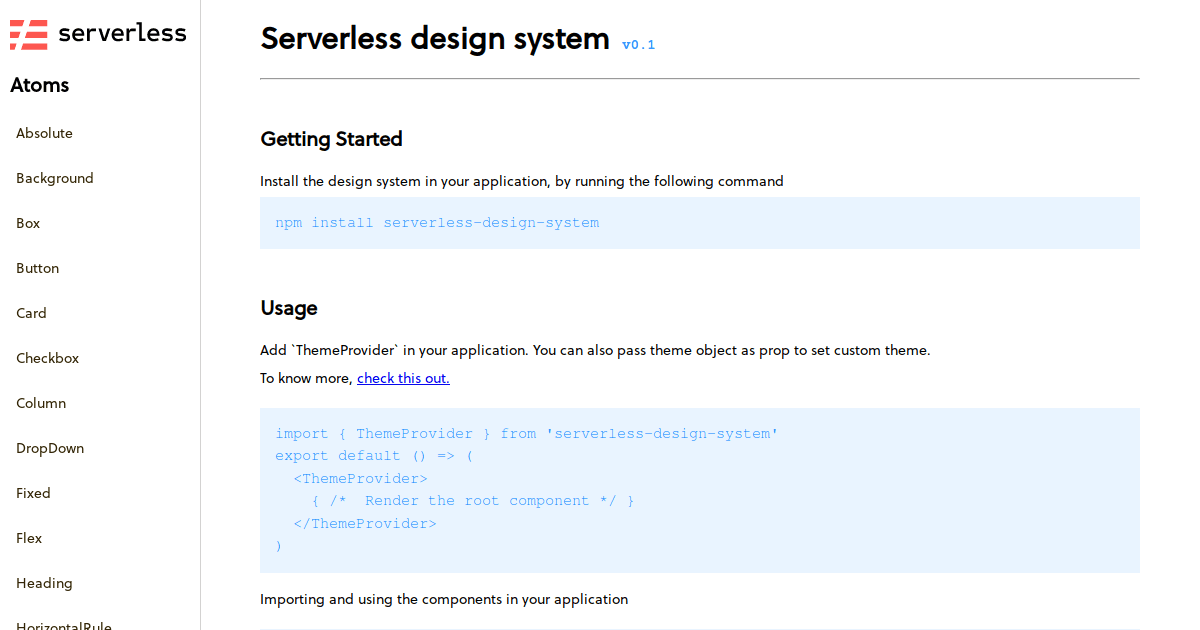Click the Serverless logo icon
This screenshot has height=630, width=1200.
(29, 33)
